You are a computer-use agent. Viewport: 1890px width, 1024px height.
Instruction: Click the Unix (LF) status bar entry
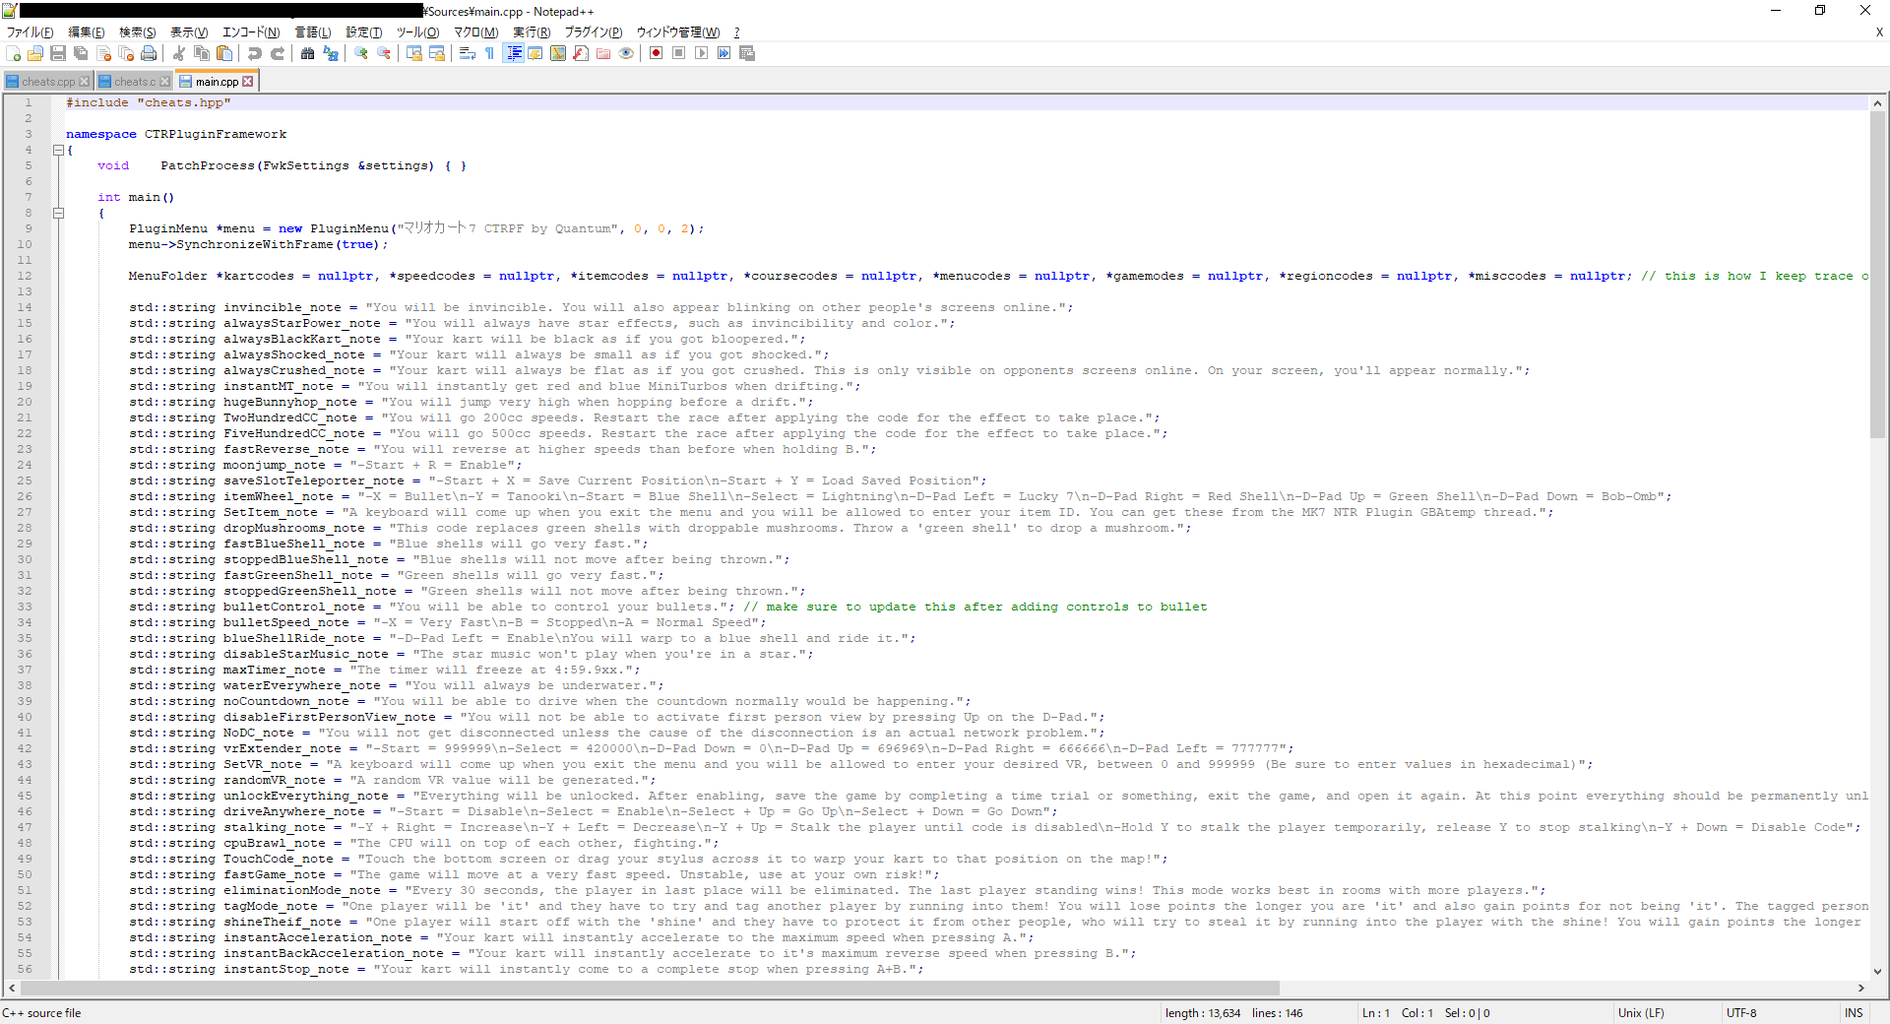(1641, 1013)
